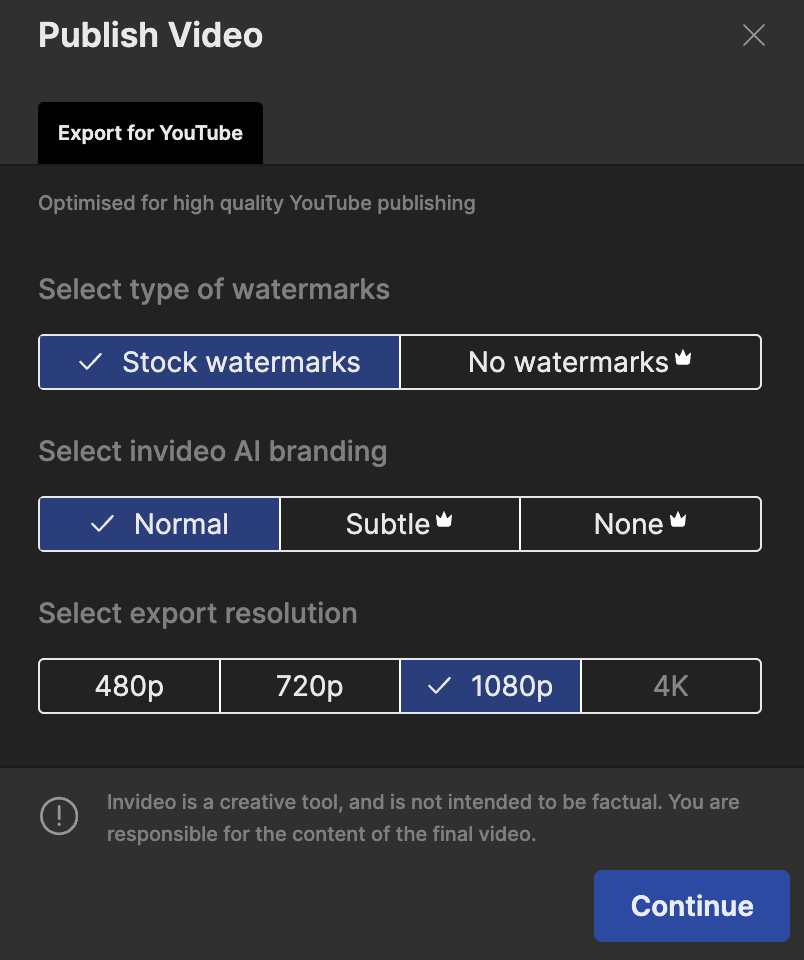Click the premium crown icon next to Subtle
Screen dimensions: 804x960
pyautogui.click(x=444, y=519)
